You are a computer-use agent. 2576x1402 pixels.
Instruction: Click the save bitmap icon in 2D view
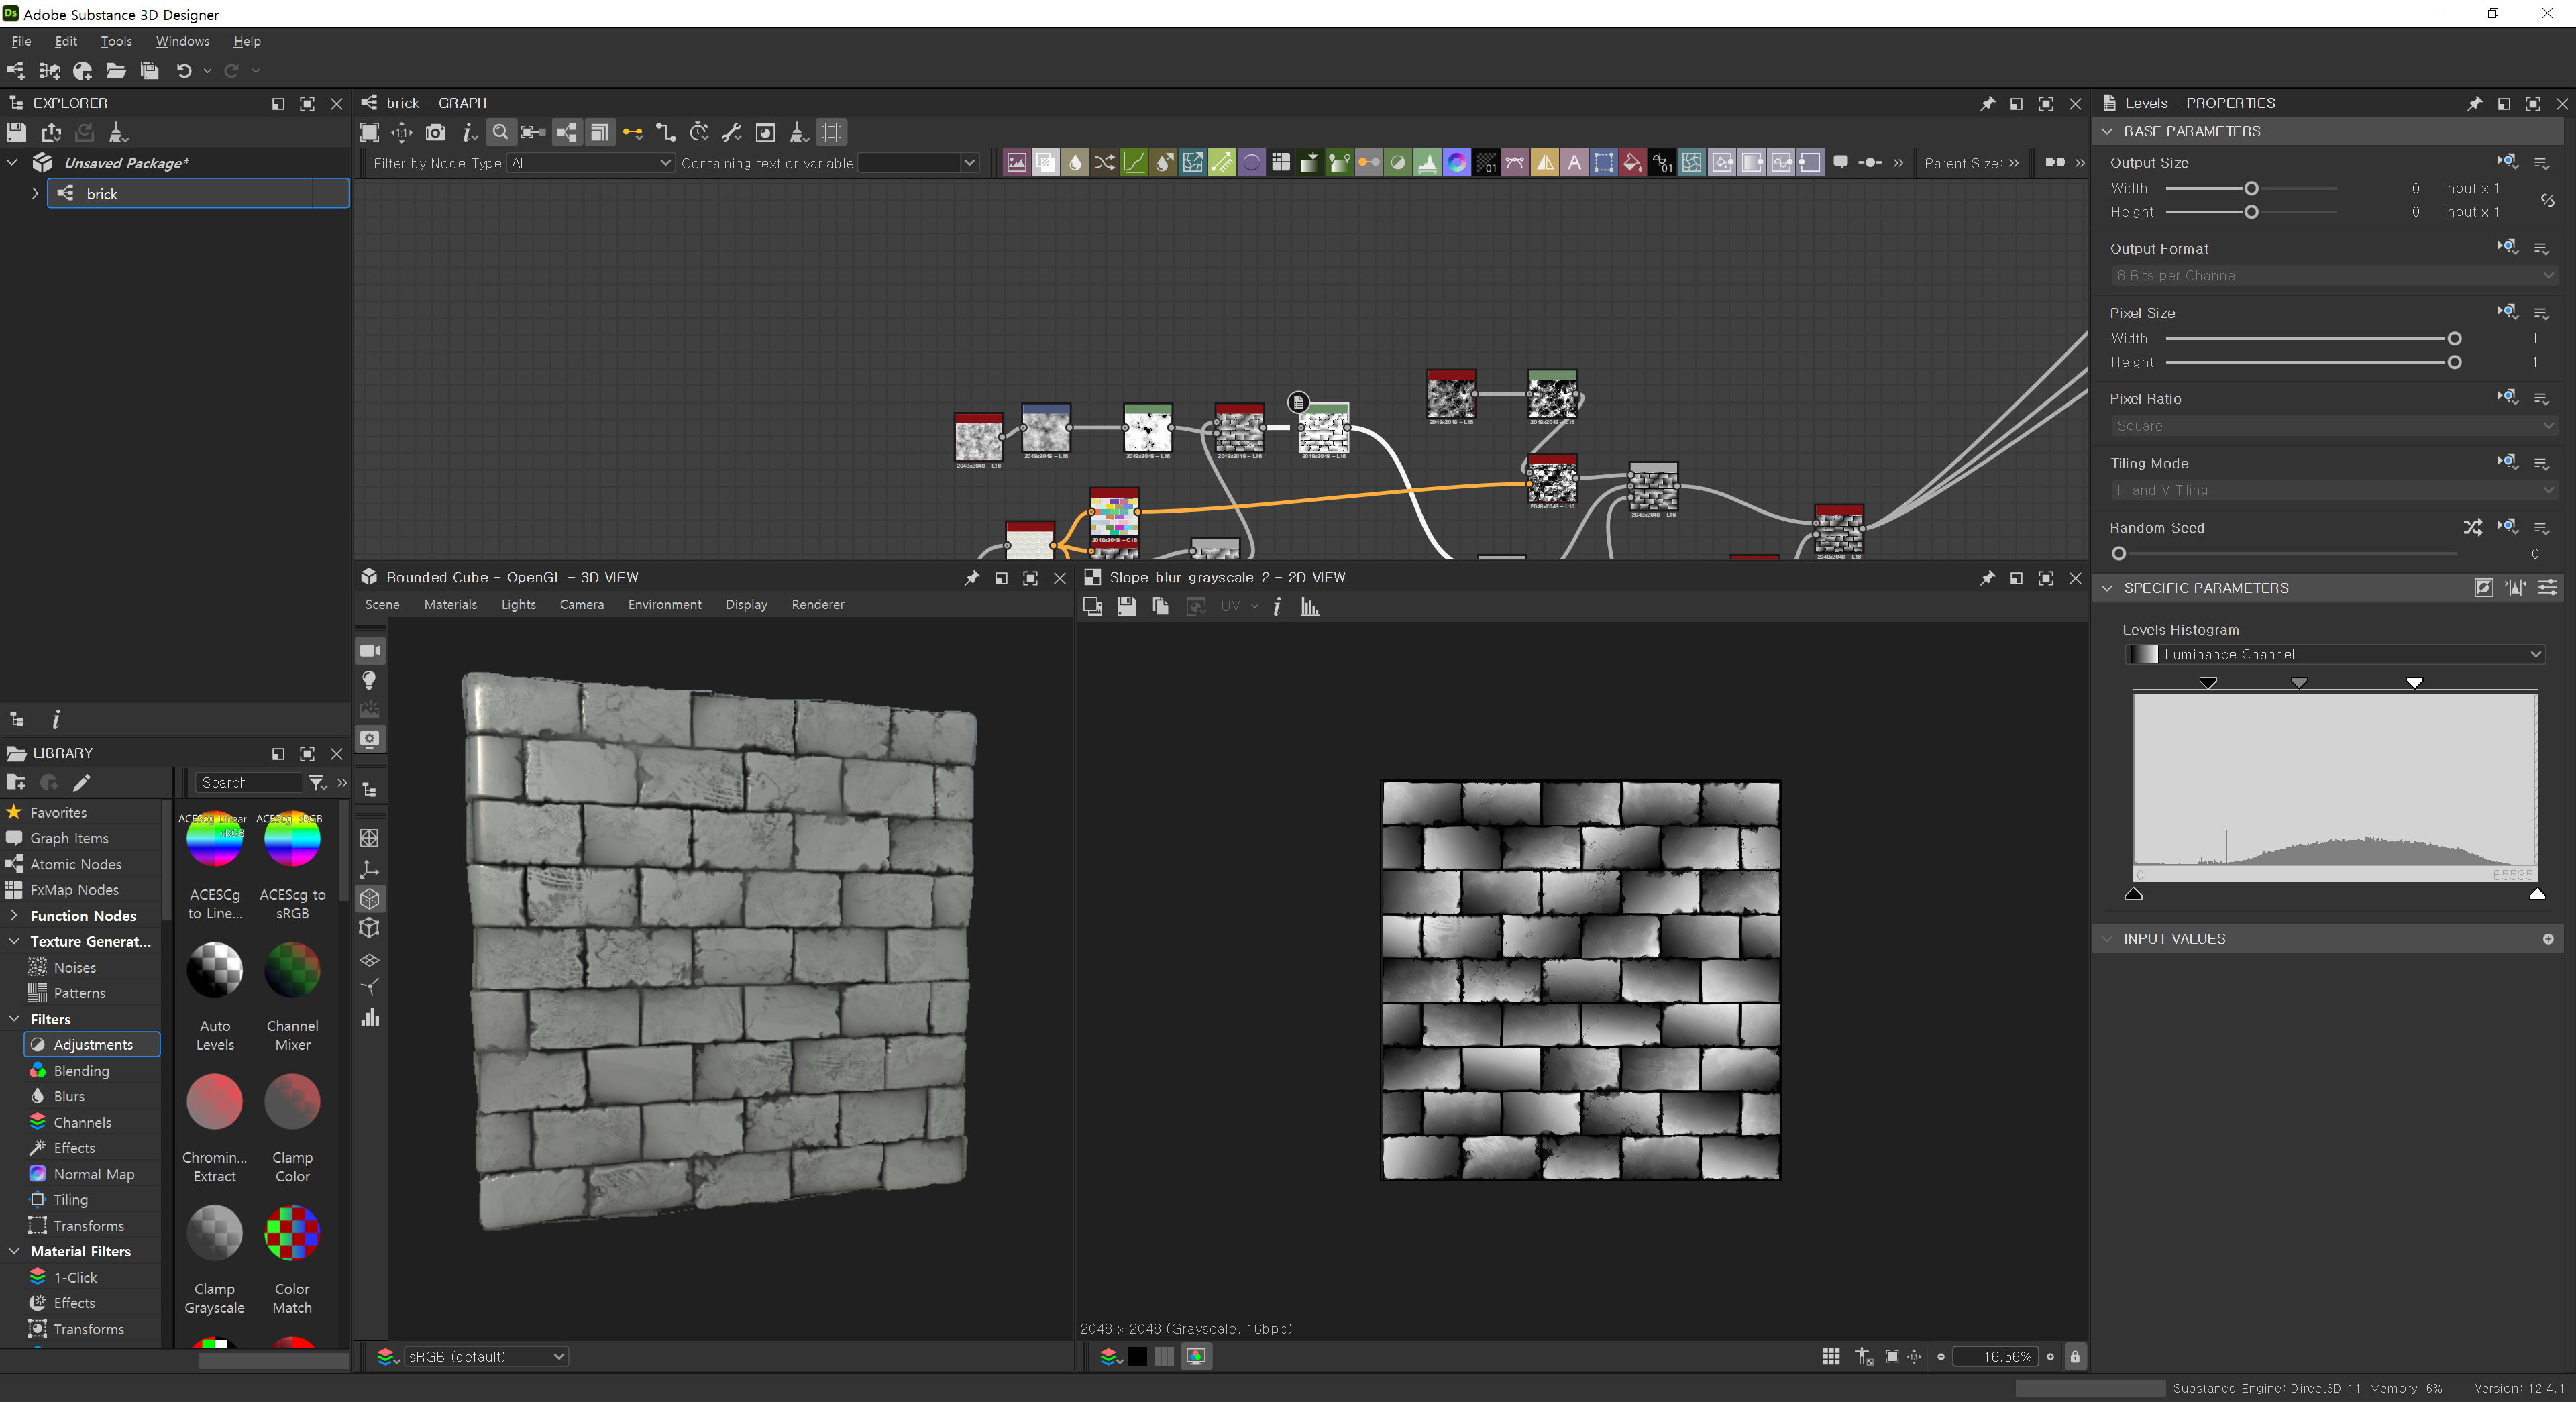point(1126,606)
